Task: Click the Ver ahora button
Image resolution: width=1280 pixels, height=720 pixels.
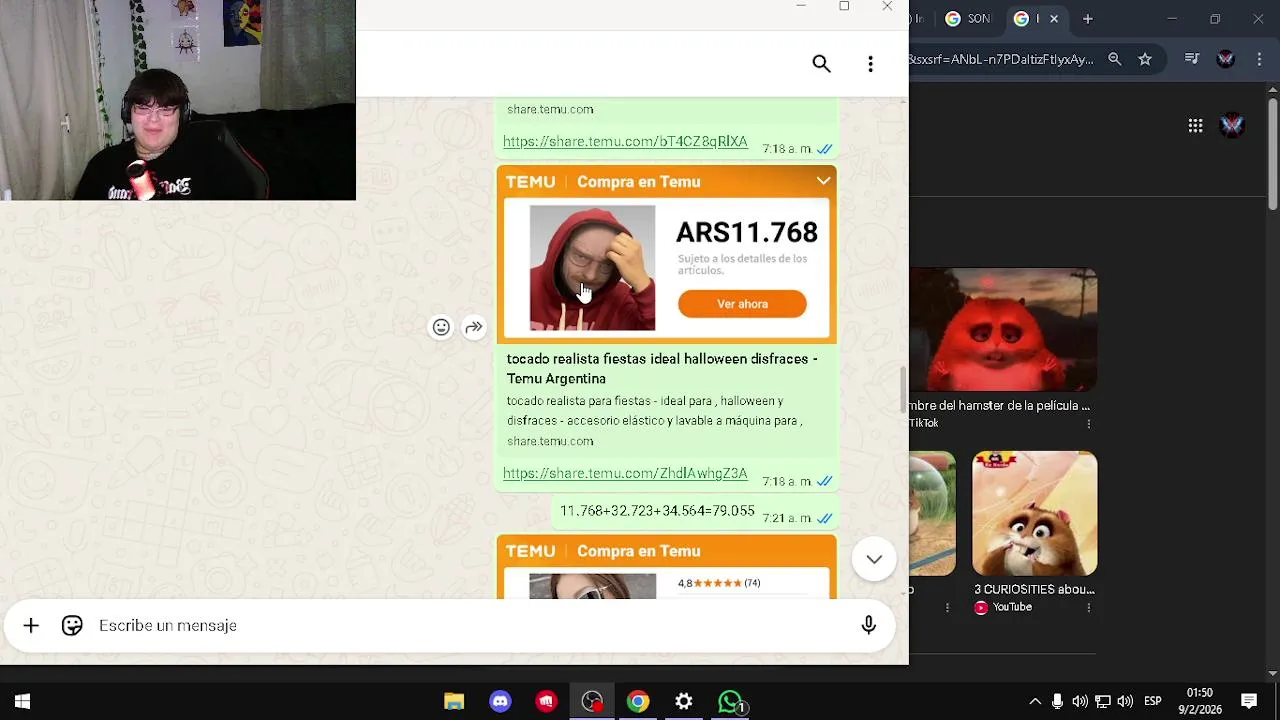Action: 742,304
